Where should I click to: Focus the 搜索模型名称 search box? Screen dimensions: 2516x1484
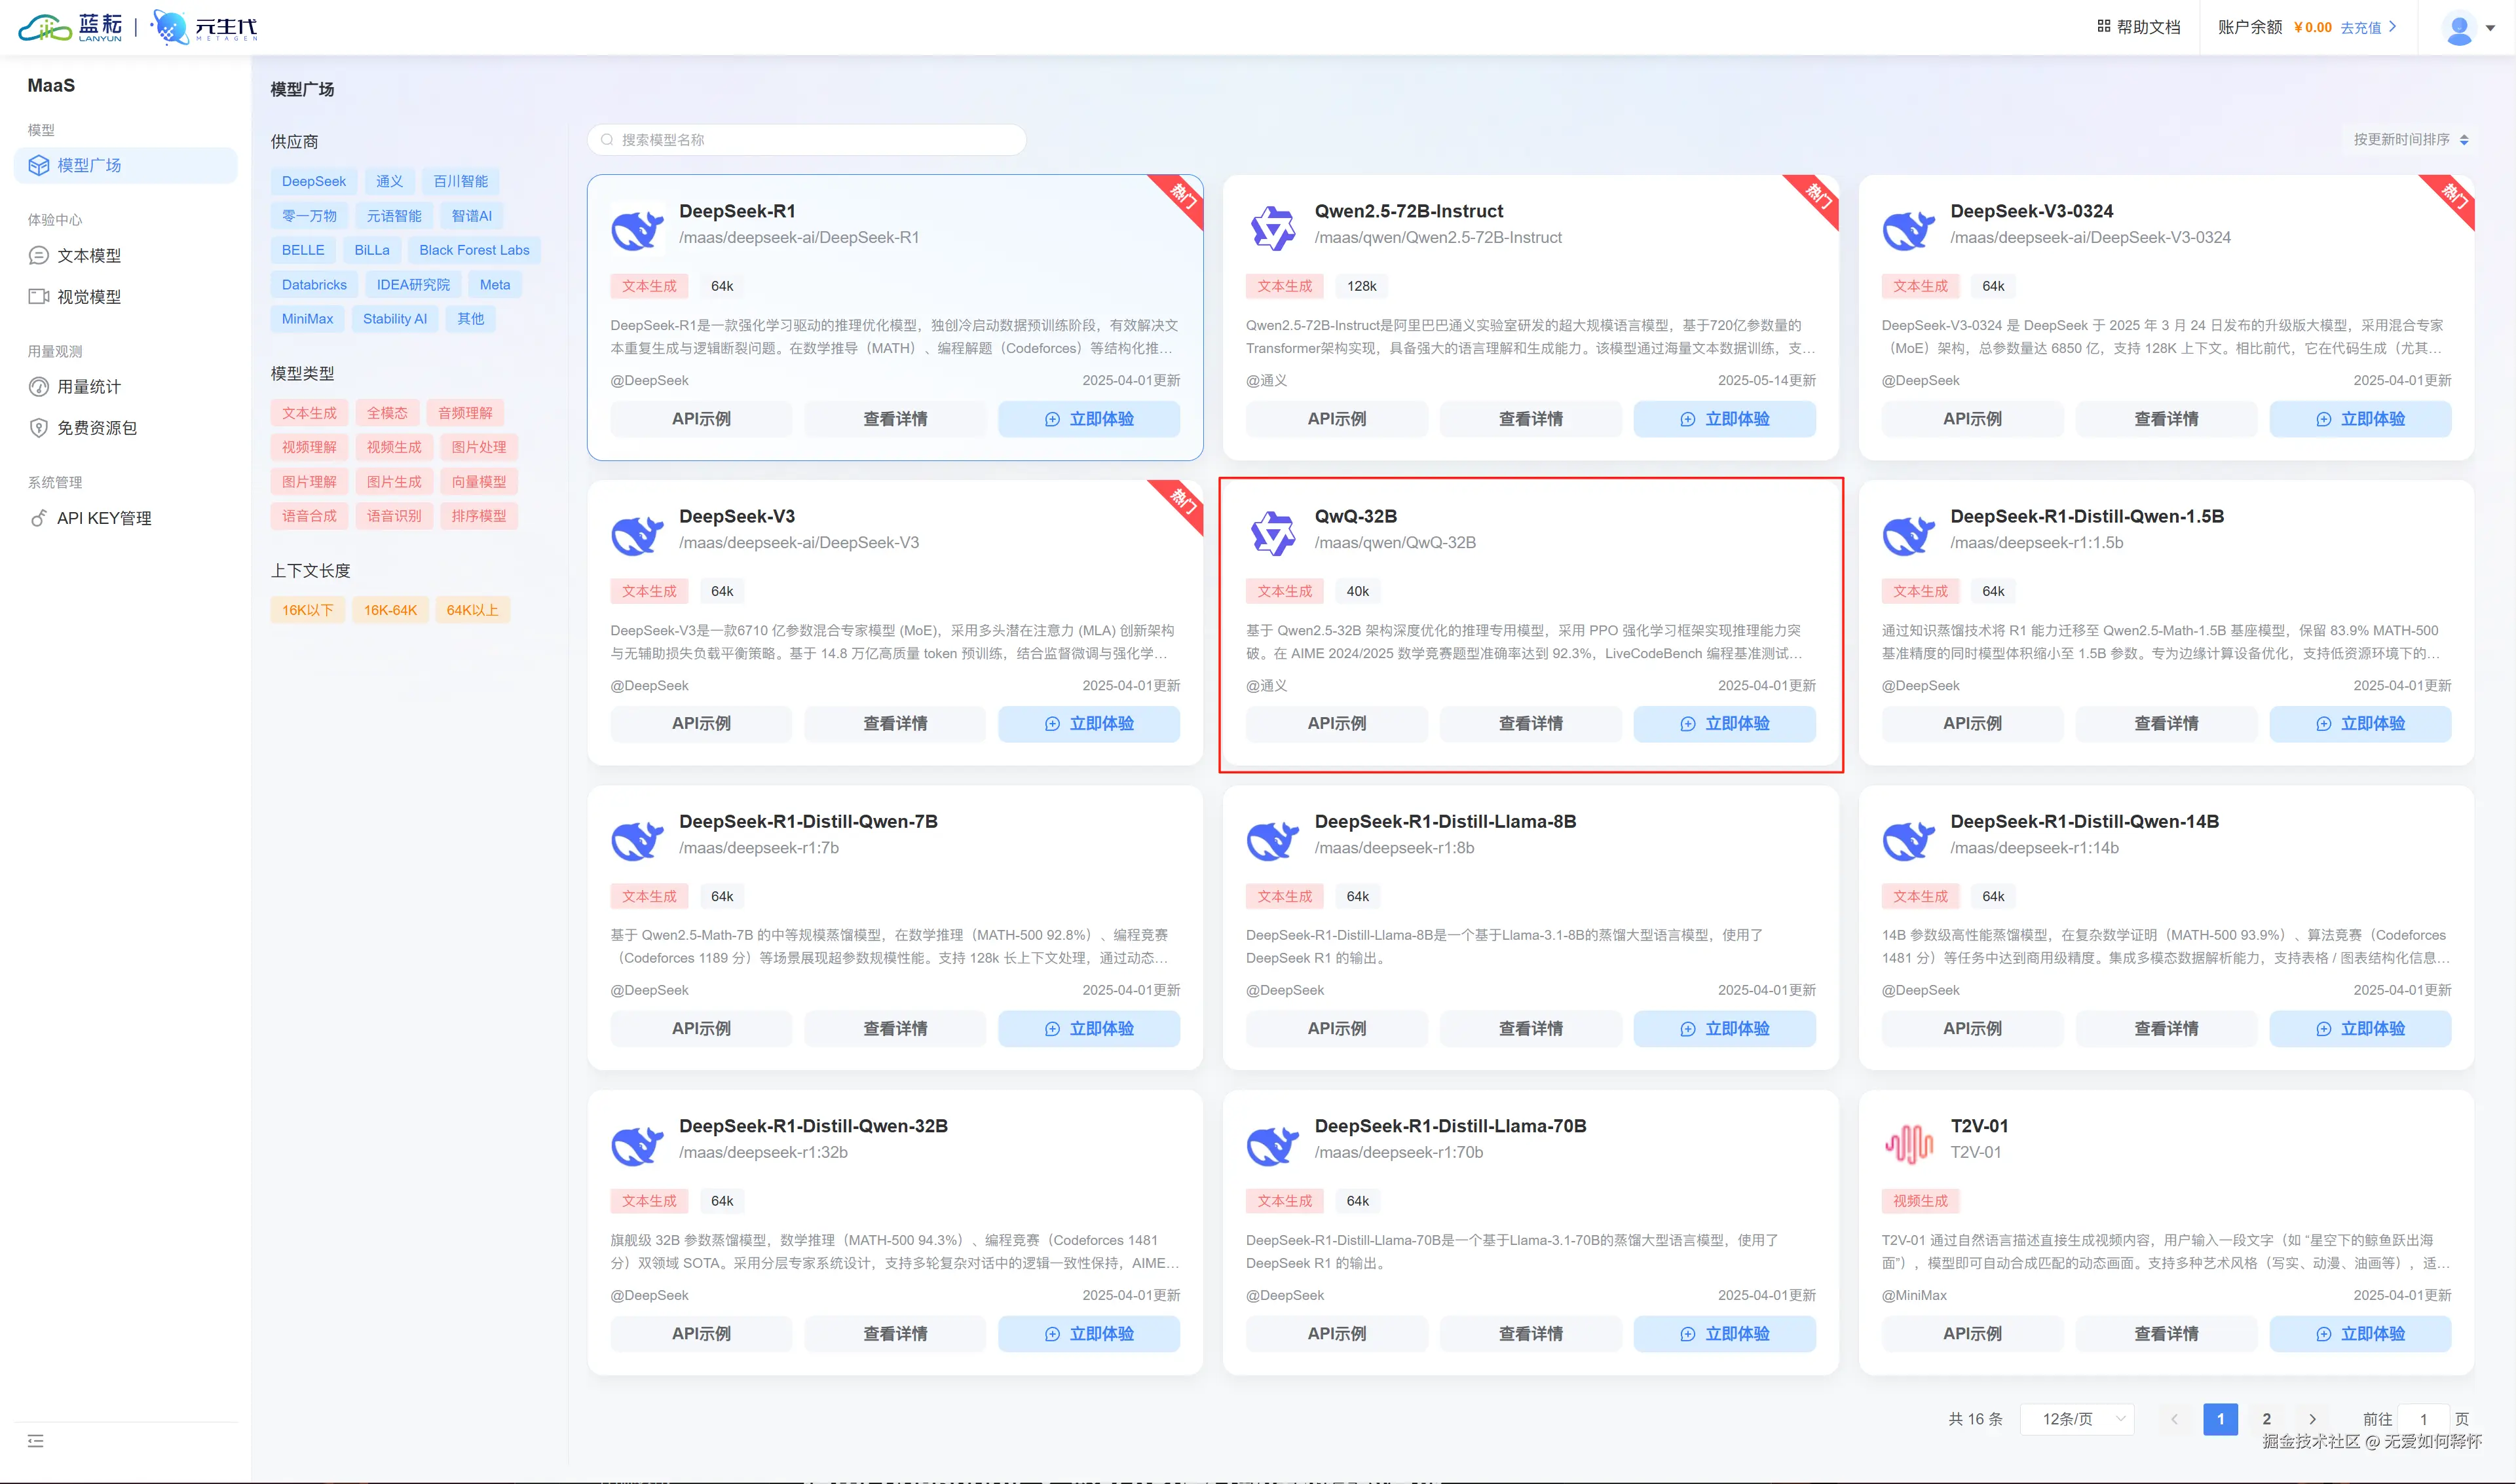point(807,140)
